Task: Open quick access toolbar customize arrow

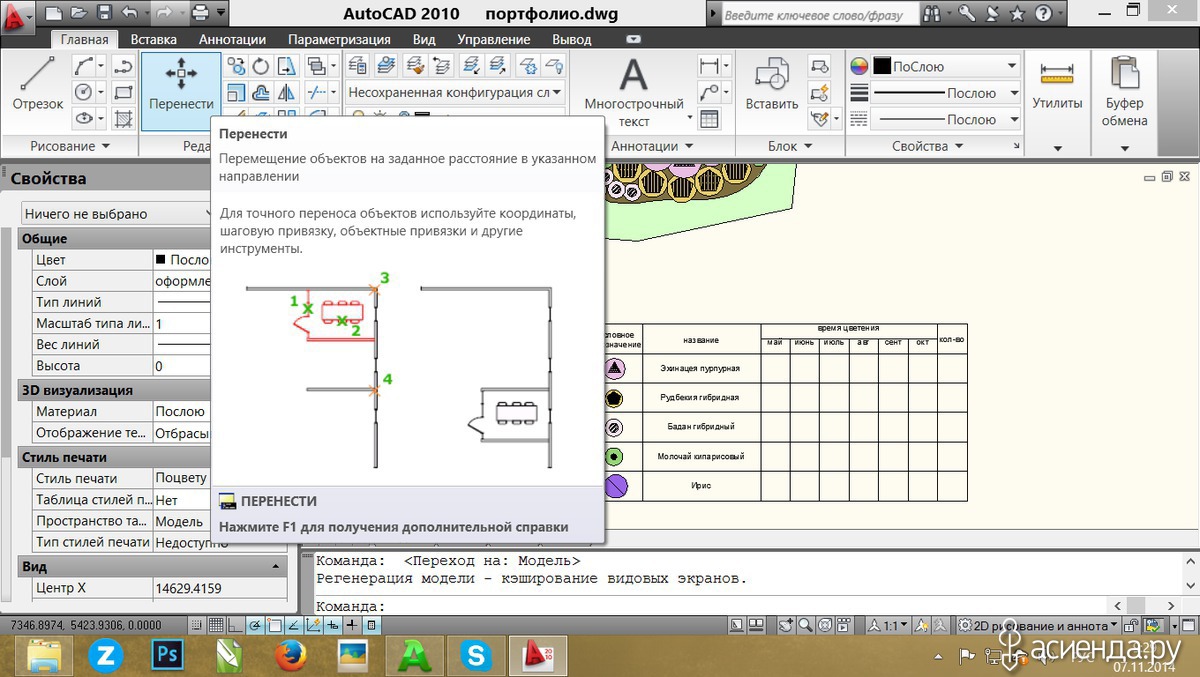Action: click(x=221, y=14)
